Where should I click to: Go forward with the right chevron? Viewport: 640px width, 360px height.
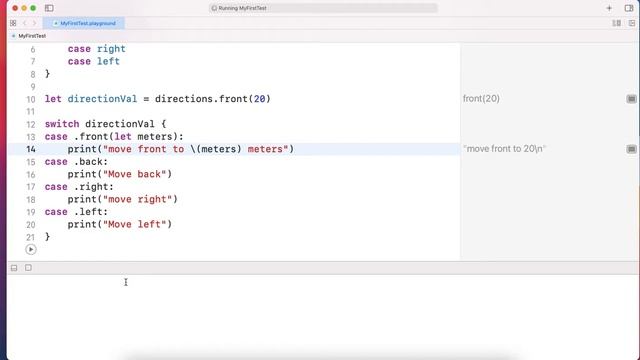[35, 23]
